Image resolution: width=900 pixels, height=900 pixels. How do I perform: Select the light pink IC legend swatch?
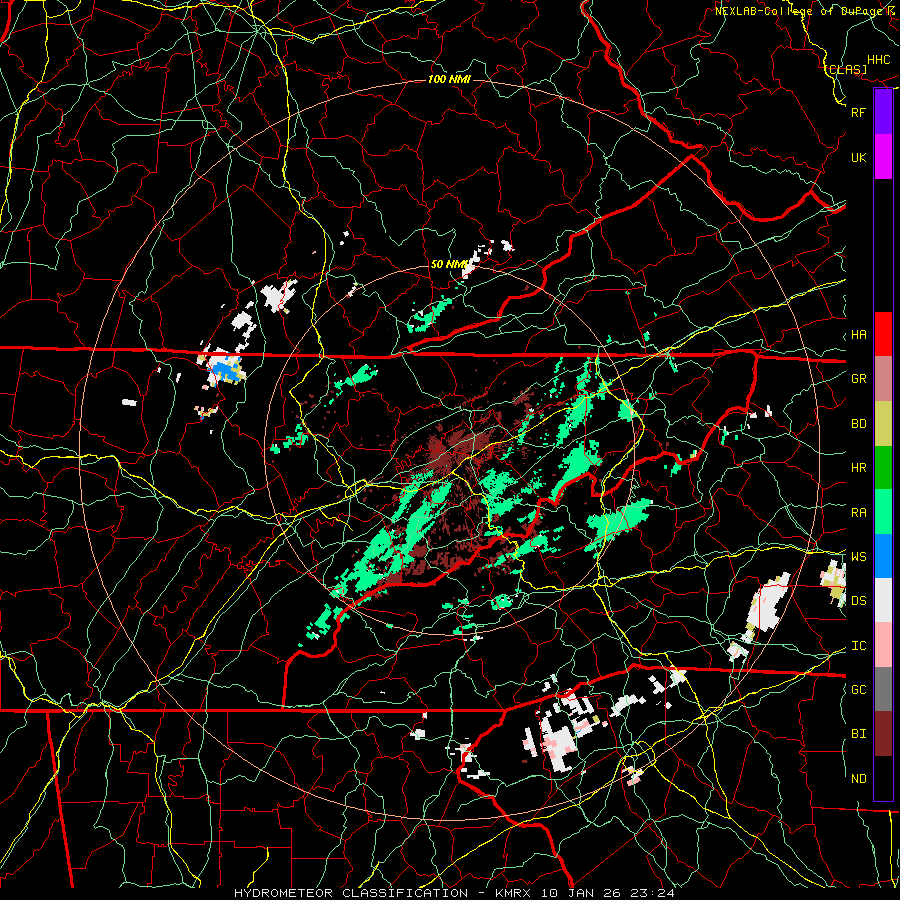point(883,645)
